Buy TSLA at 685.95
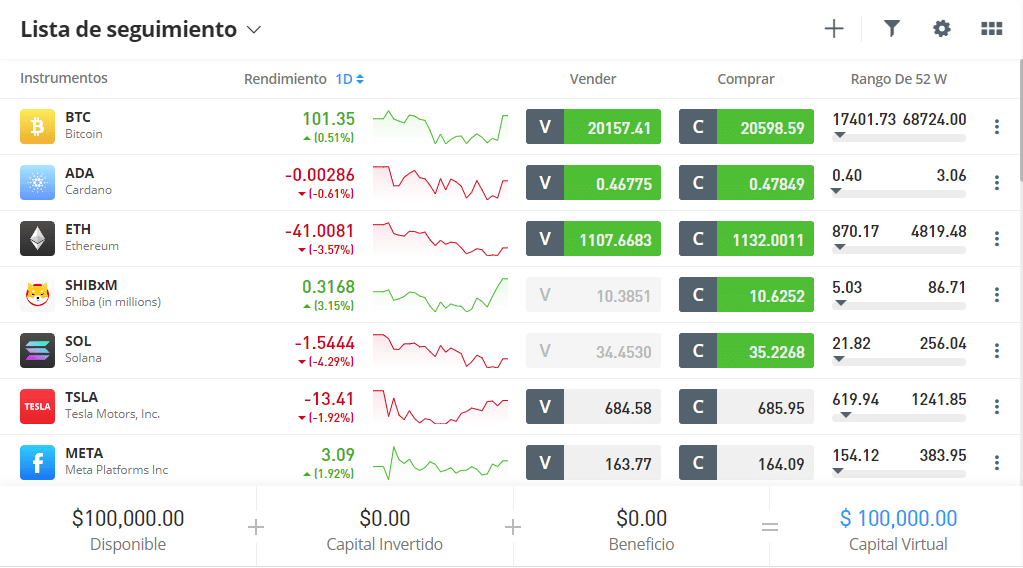Viewport: 1023px width, 568px height. (x=746, y=407)
